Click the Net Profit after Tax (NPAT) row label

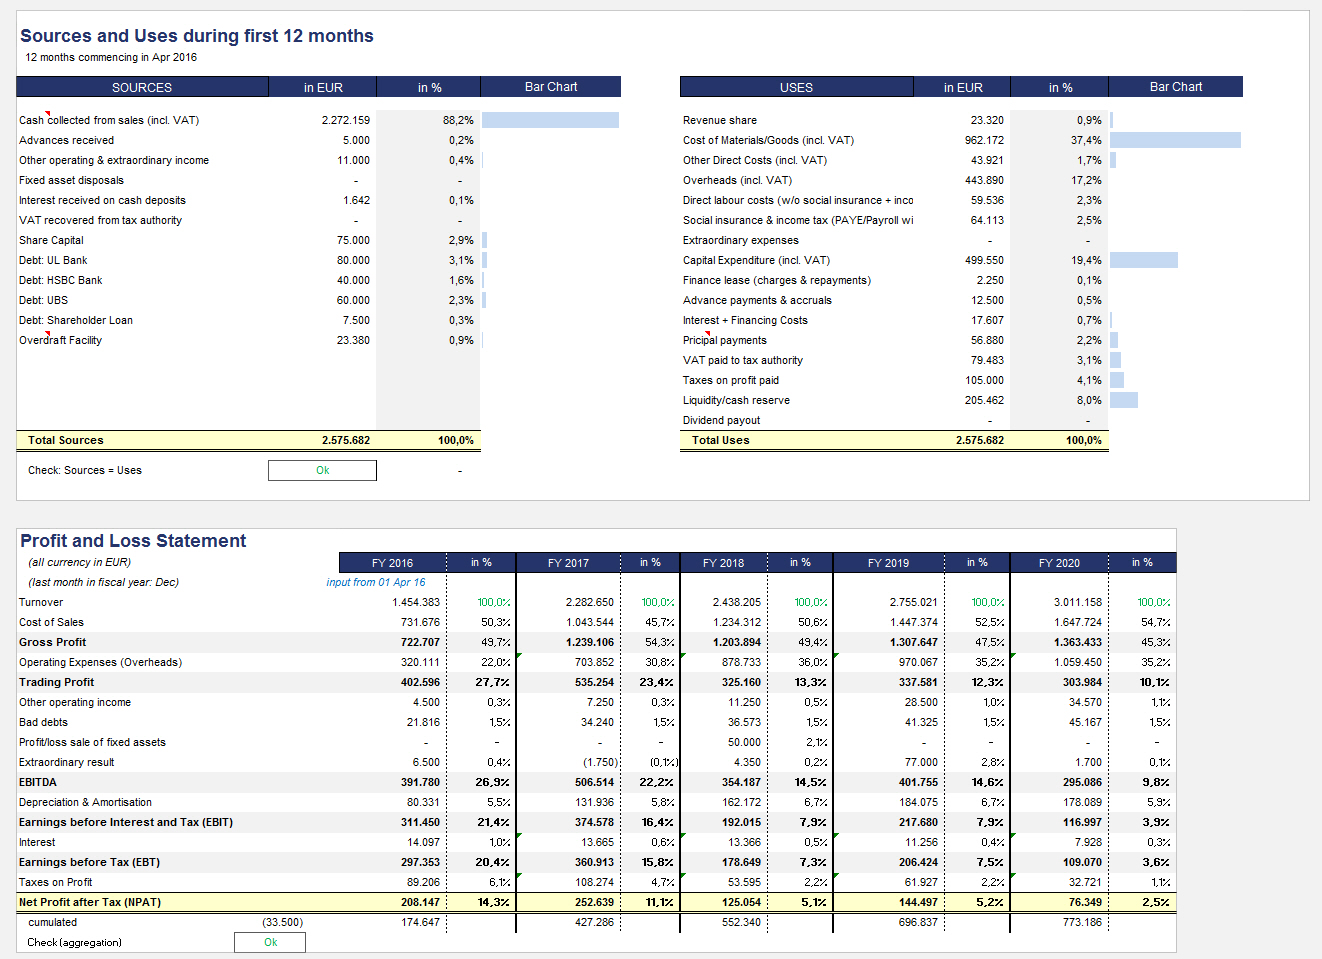tap(90, 902)
